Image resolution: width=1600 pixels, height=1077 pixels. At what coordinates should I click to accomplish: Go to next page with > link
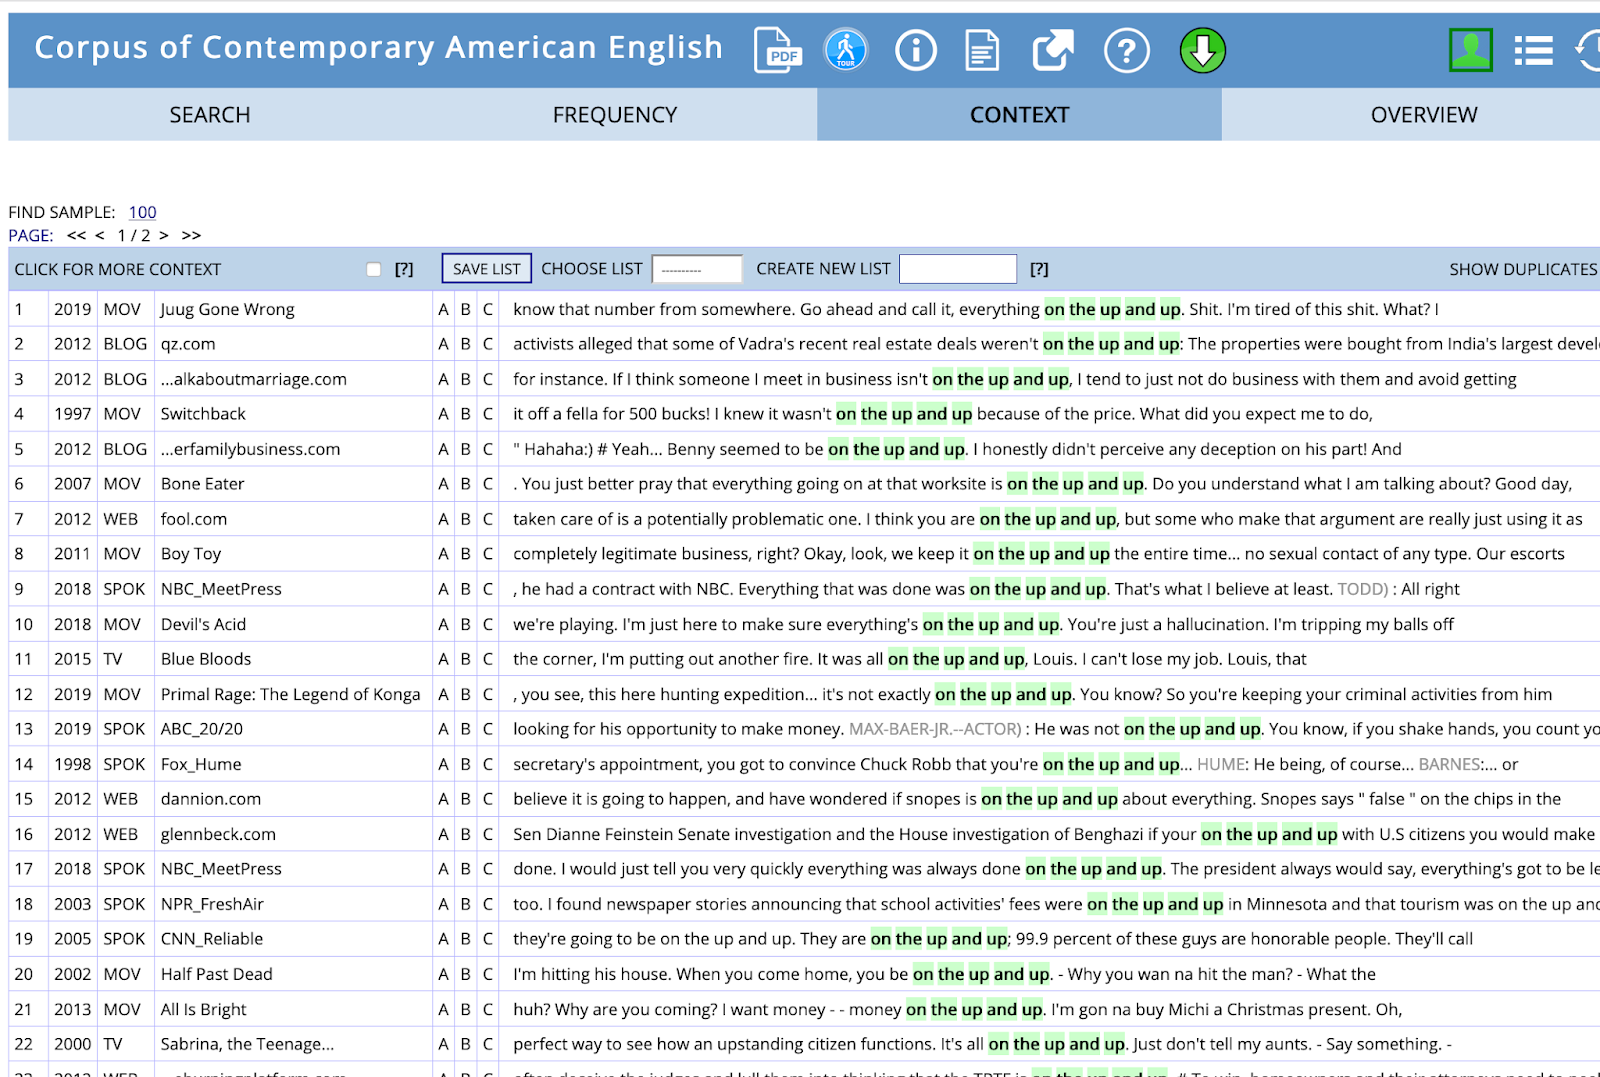163,235
